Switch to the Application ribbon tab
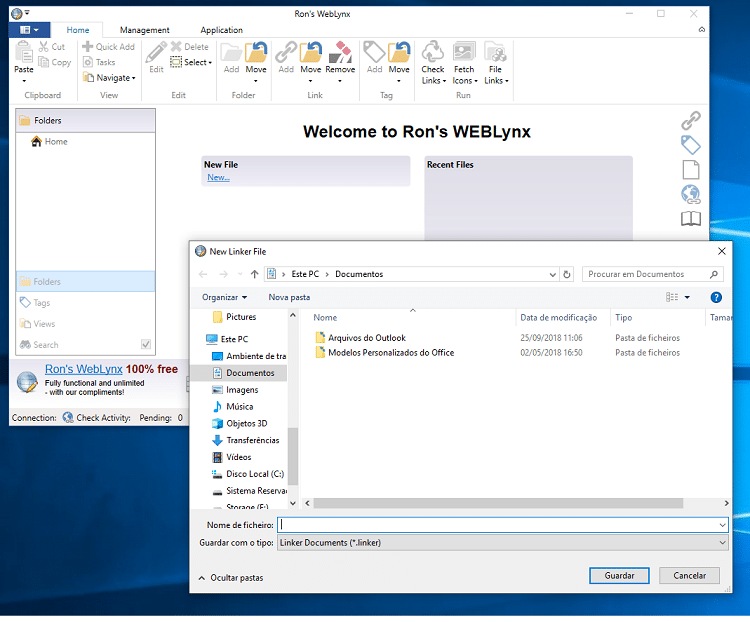 221,30
